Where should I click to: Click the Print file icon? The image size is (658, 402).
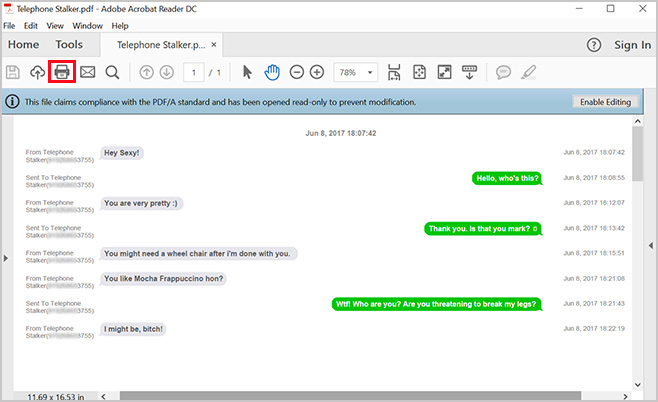(62, 72)
